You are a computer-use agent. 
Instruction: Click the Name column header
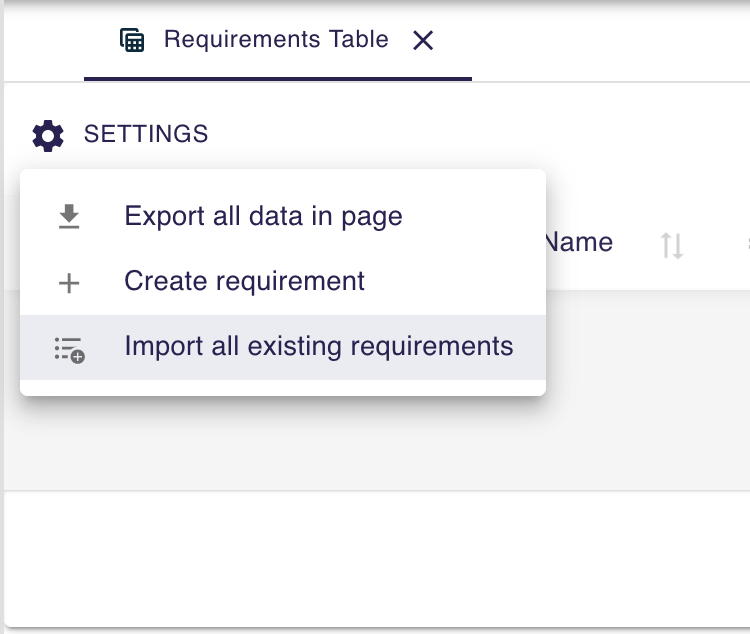(579, 242)
